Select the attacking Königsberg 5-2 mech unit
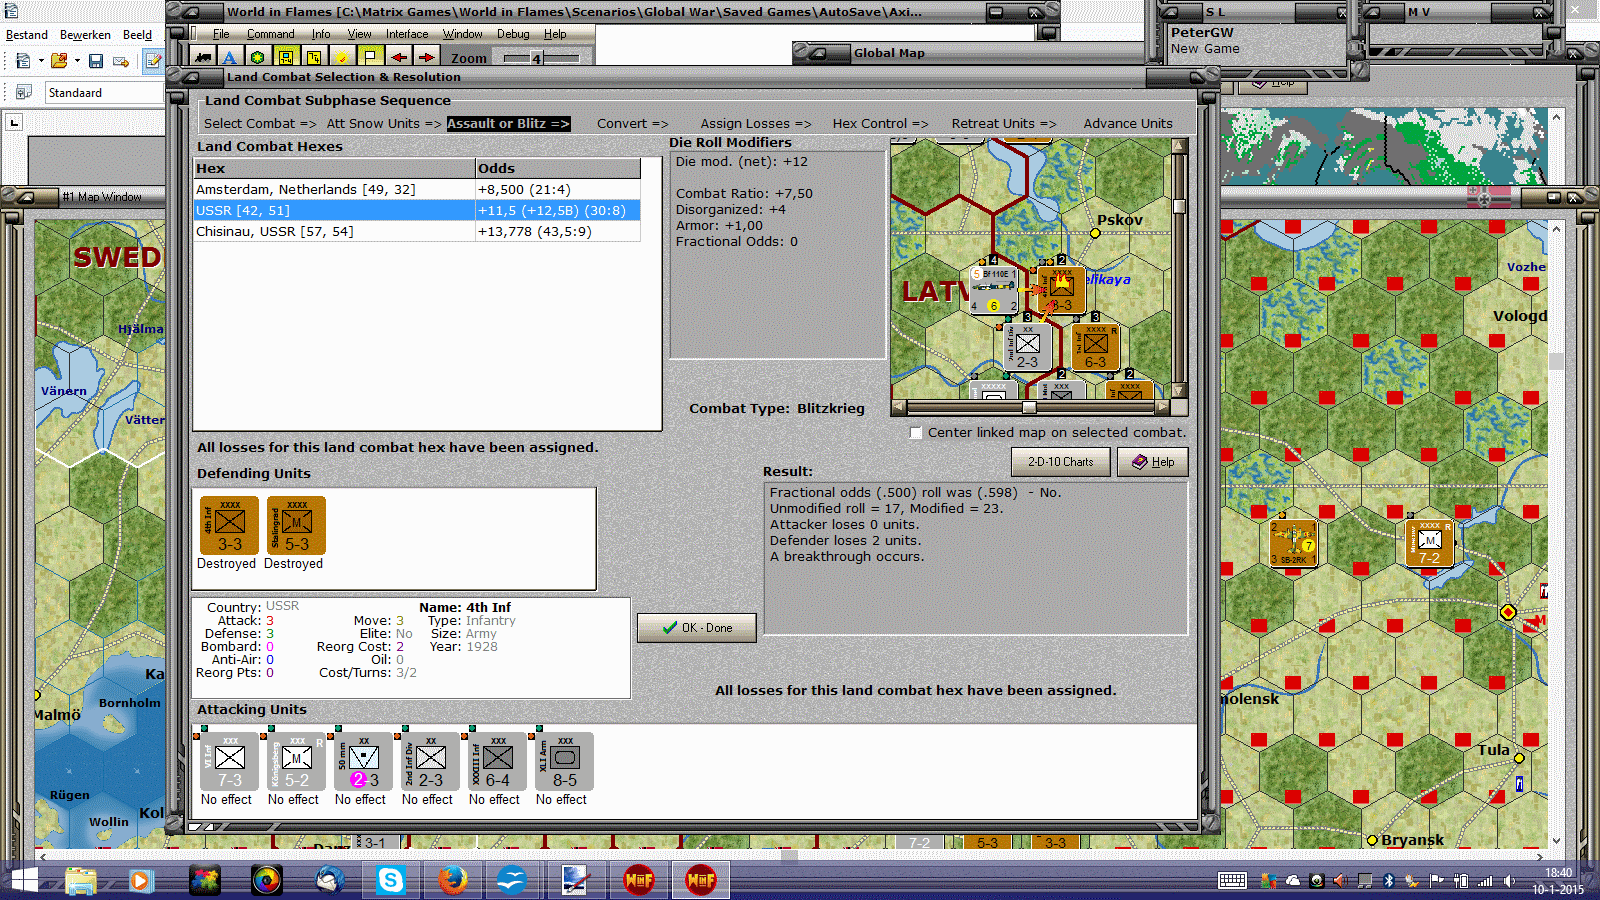 [297, 762]
